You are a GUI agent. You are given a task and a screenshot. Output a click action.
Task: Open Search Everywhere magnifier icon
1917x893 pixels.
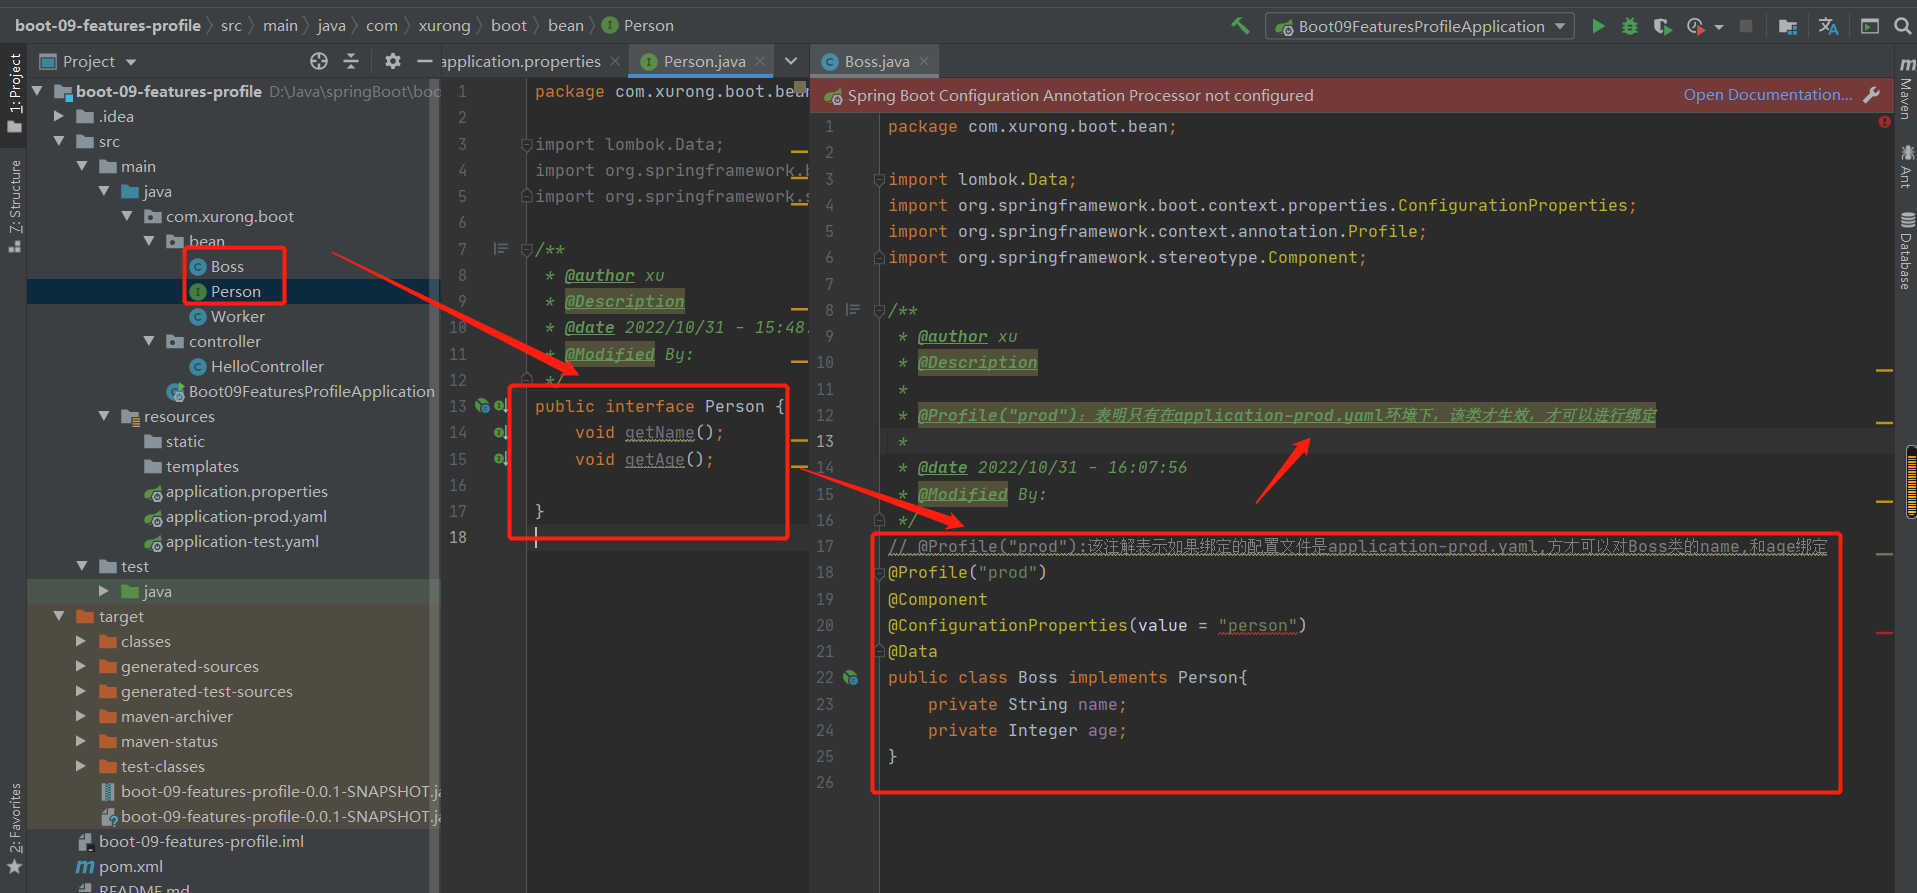tap(1902, 26)
